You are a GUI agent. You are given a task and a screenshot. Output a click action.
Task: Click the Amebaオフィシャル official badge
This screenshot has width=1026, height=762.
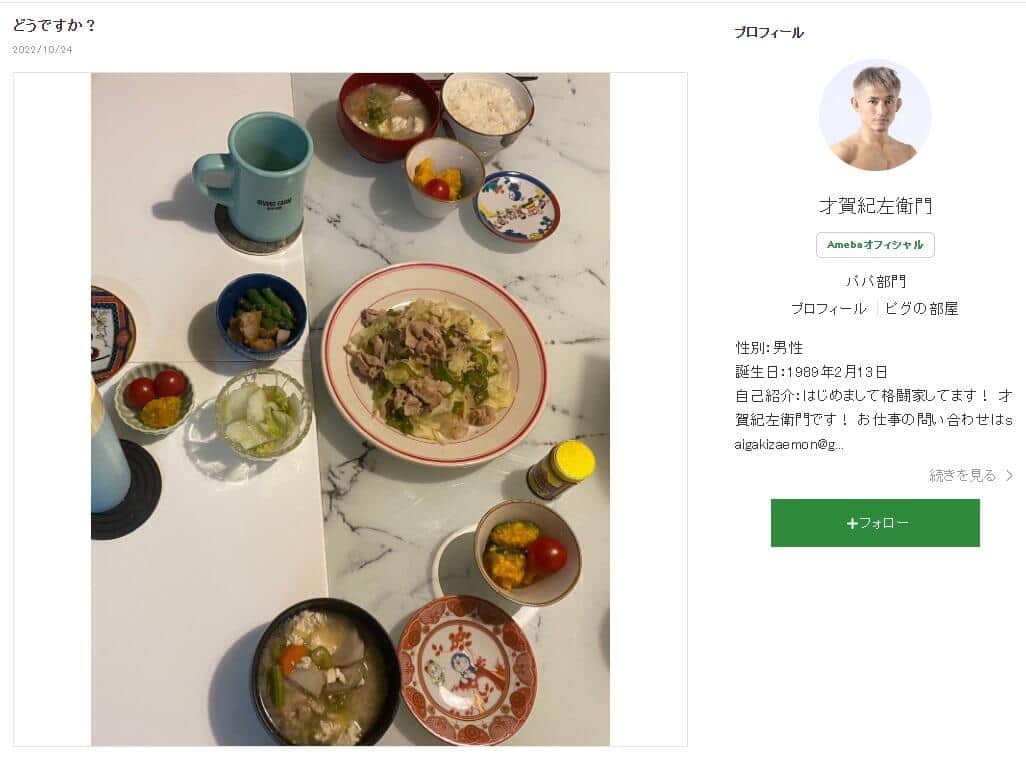tap(874, 245)
